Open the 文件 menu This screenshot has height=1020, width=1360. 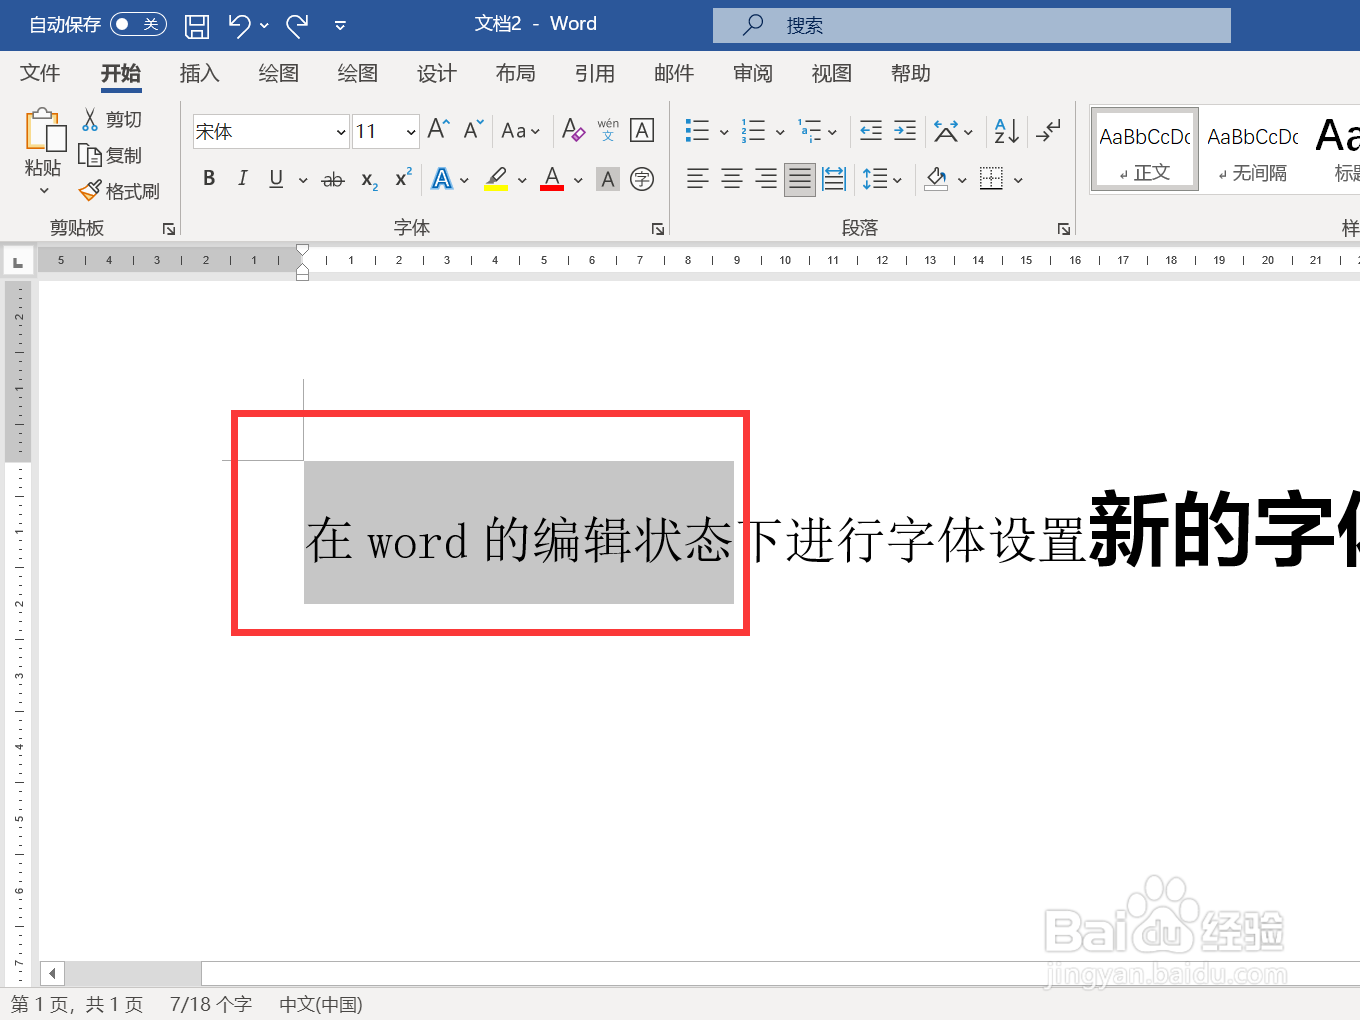pyautogui.click(x=40, y=73)
